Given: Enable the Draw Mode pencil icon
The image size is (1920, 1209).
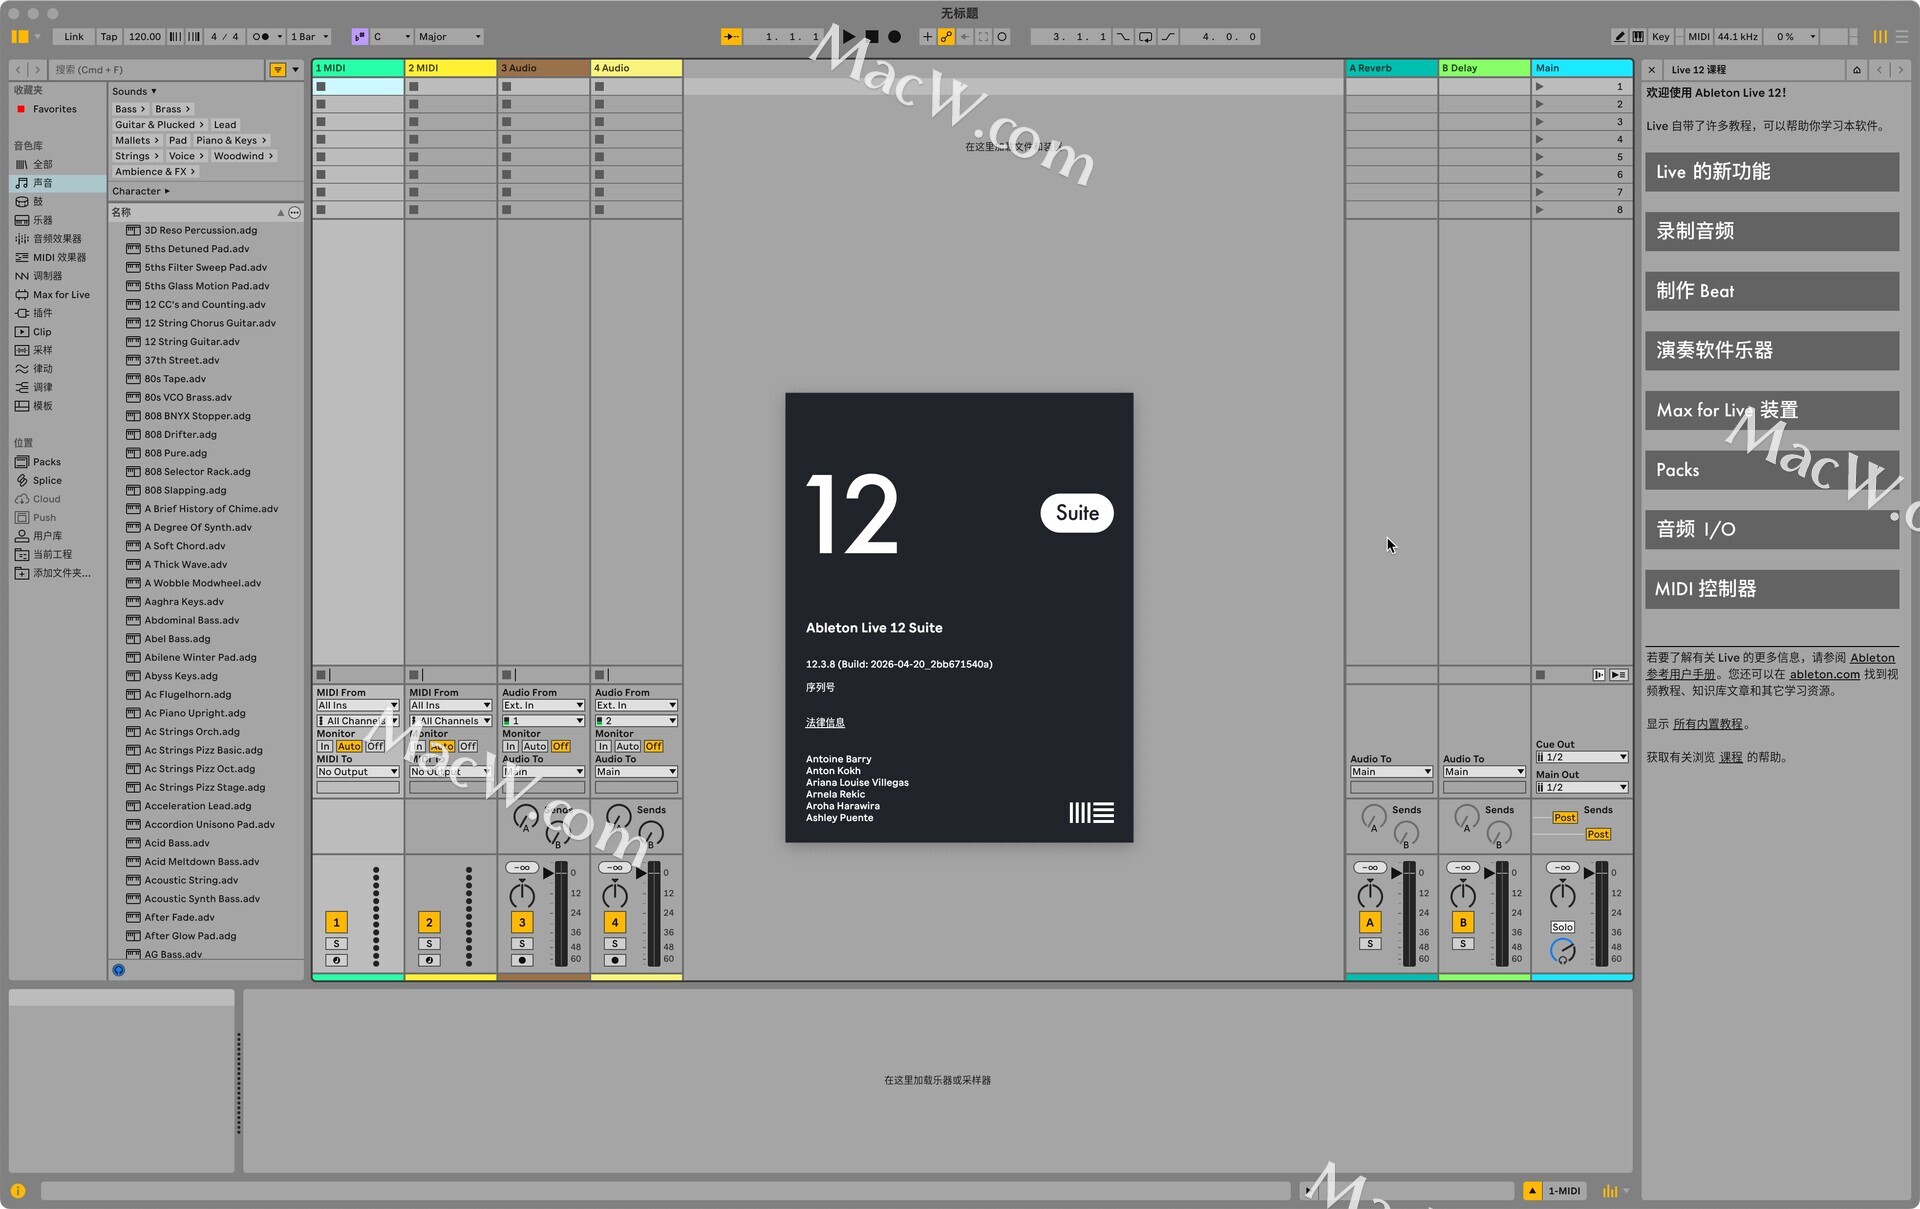Looking at the screenshot, I should coord(1619,37).
